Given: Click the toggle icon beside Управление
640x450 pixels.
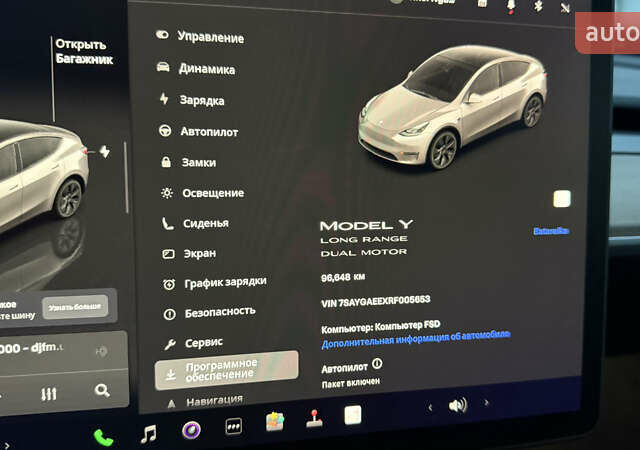Looking at the screenshot, I should pyautogui.click(x=162, y=35).
